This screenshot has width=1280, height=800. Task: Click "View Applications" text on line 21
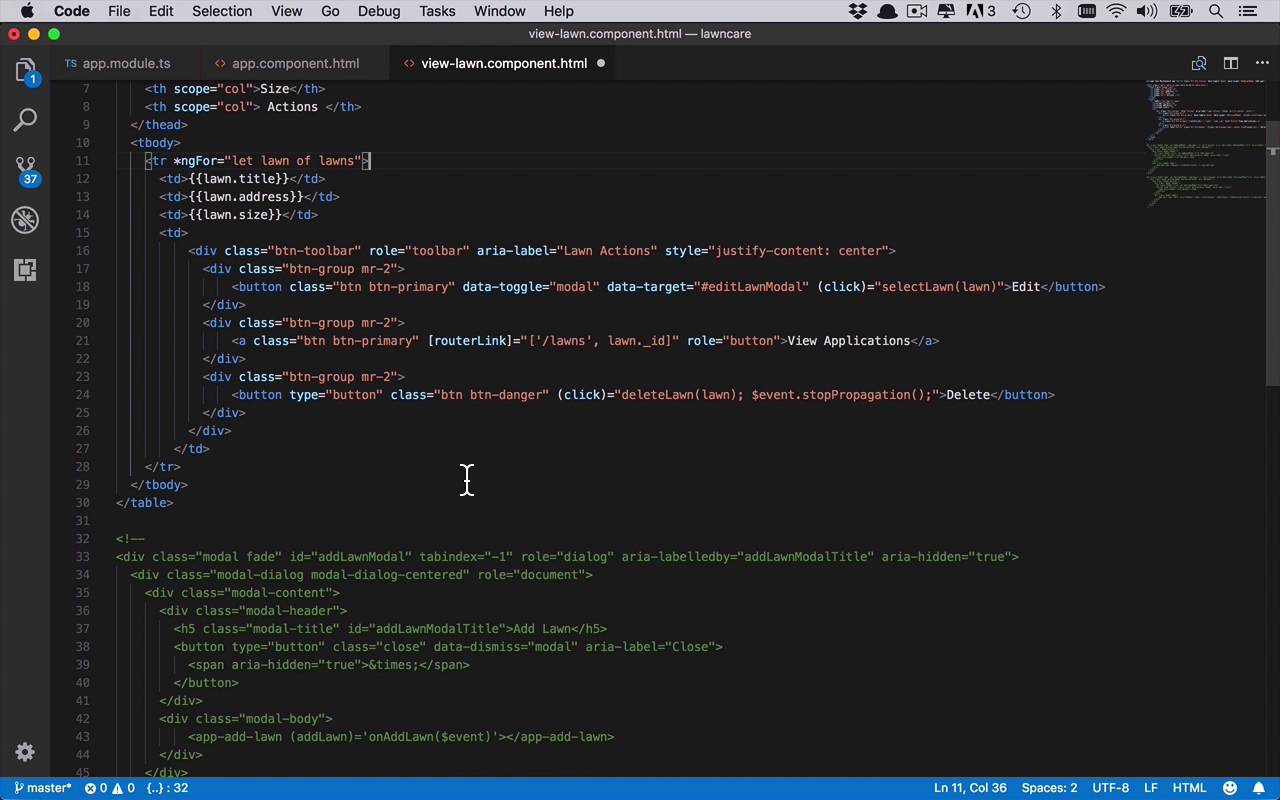[849, 340]
